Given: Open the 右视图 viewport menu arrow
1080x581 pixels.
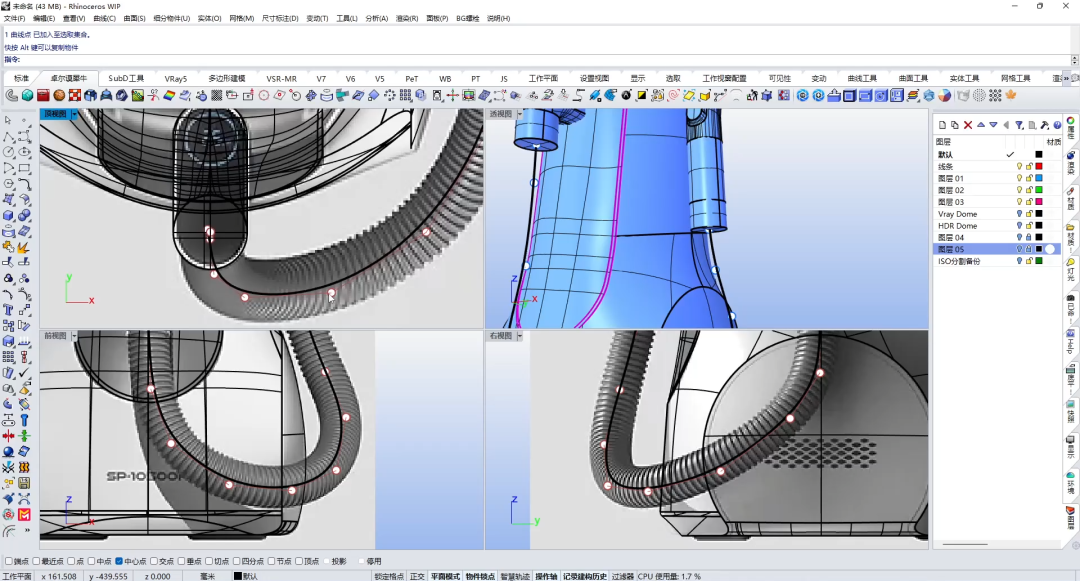Looking at the screenshot, I should tap(519, 336).
